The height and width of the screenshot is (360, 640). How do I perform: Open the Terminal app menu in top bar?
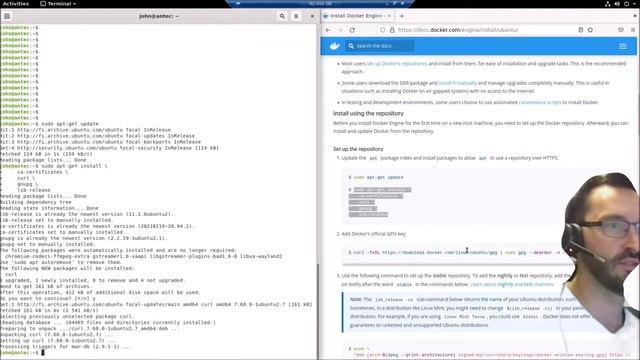pos(58,4)
